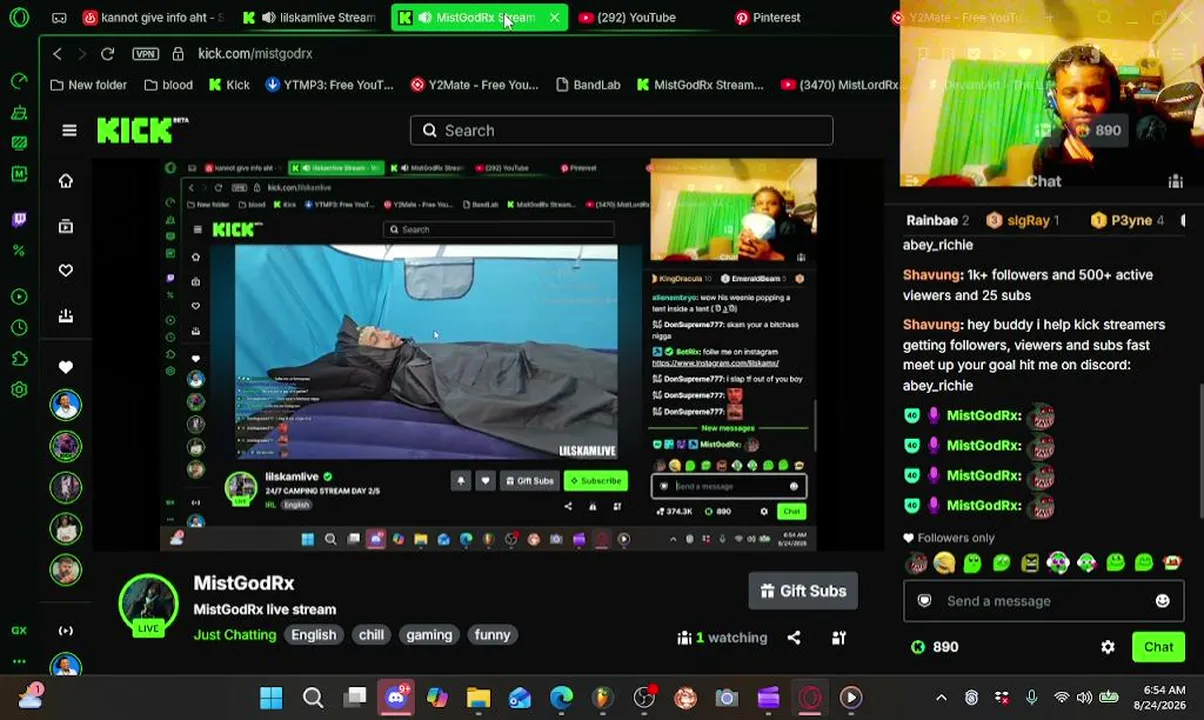
Task: Switch to (292) YouTube tab
Action: (637, 17)
